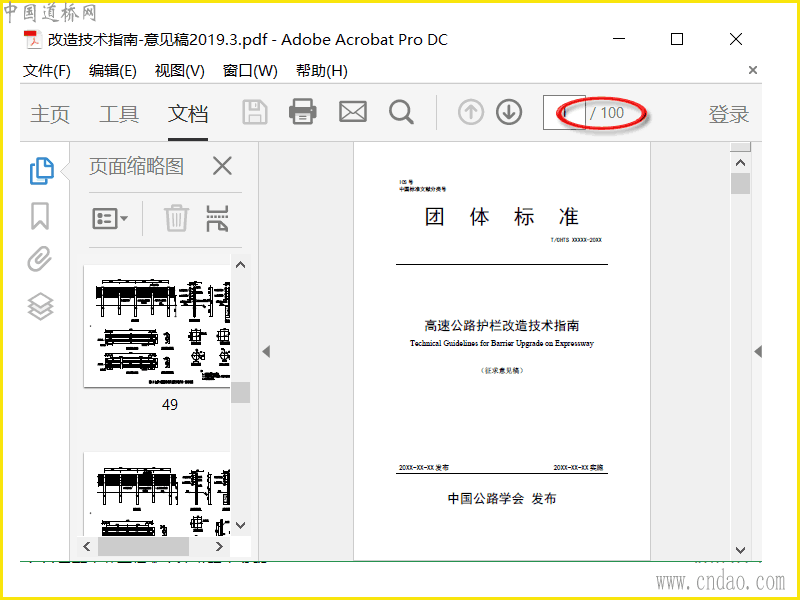Click the thumbnail panel horizontal scroll handle
The width and height of the screenshot is (800, 600).
143,546
